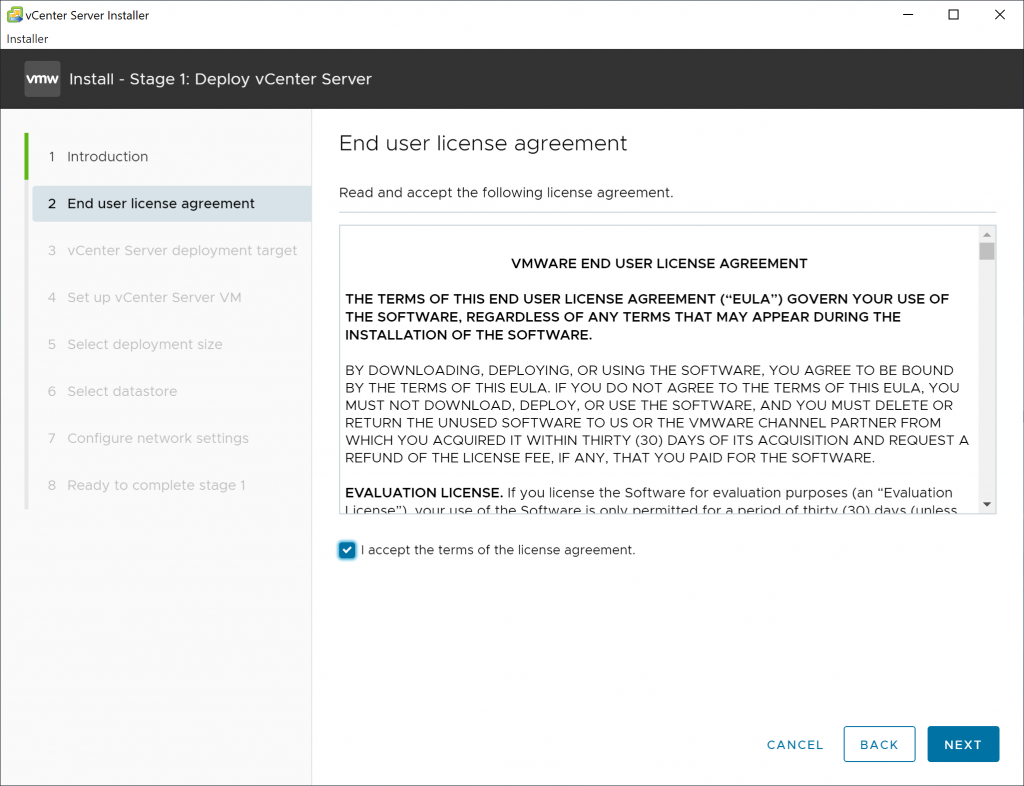Click the NEXT button
The height and width of the screenshot is (786, 1024).
[x=963, y=744]
